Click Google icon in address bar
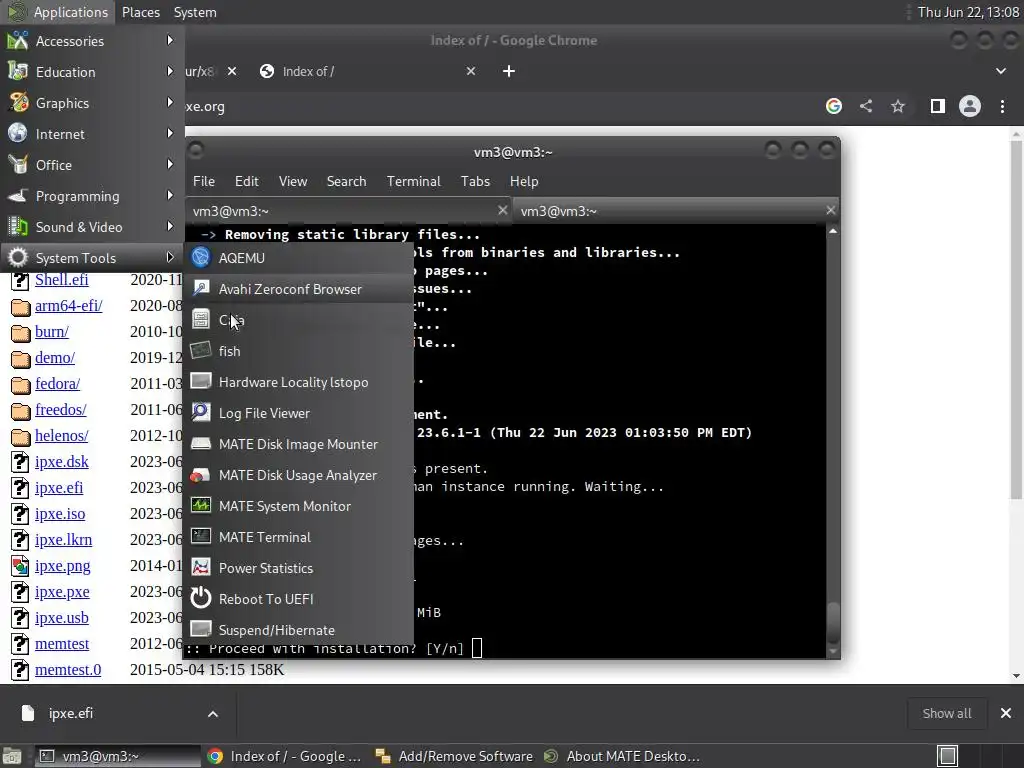 pyautogui.click(x=834, y=106)
